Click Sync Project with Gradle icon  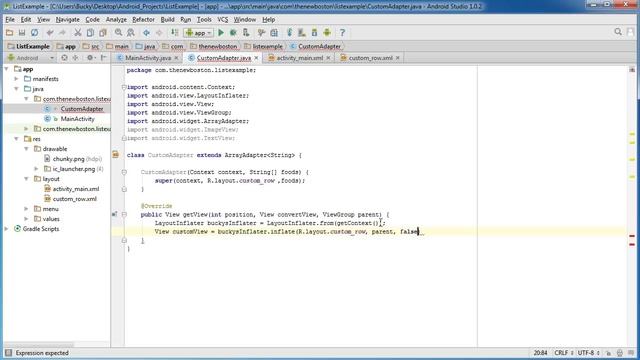point(289,33)
